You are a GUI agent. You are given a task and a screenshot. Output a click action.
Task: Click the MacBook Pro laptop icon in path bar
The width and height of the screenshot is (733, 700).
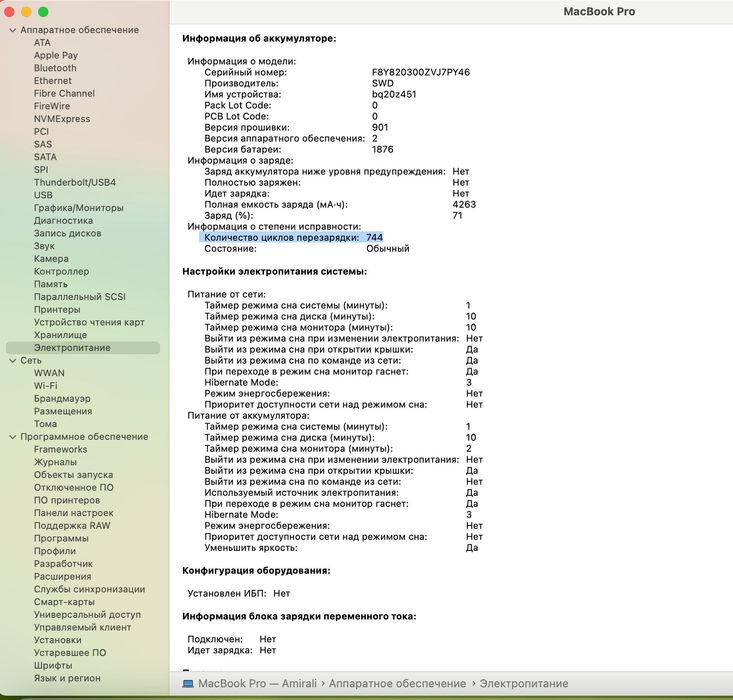(188, 684)
